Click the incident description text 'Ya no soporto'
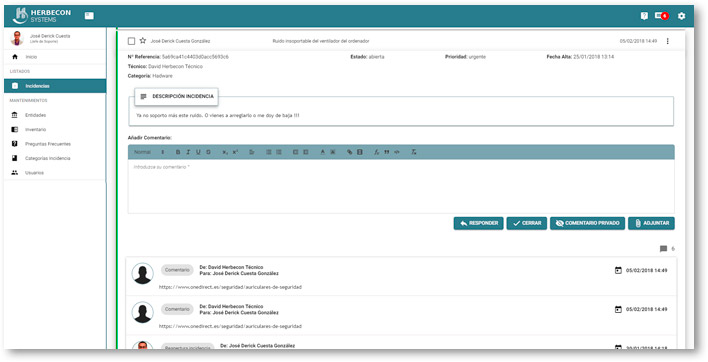 (218, 116)
